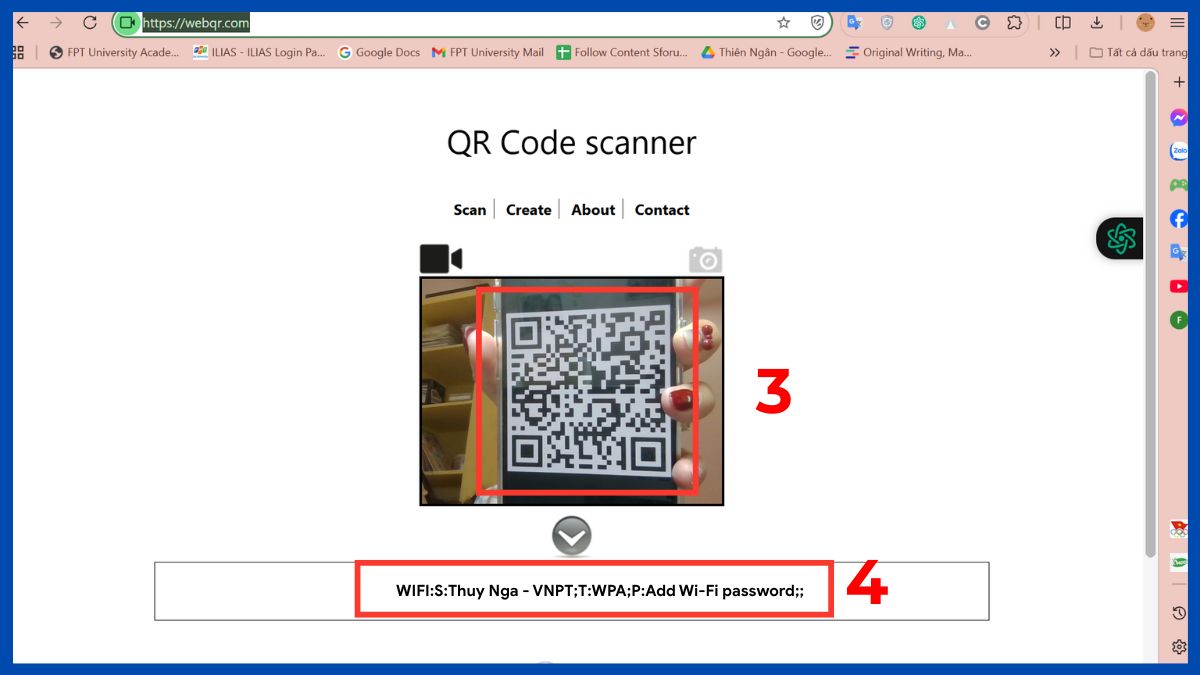The image size is (1200, 675).
Task: Open the browser extensions puzzle icon
Action: click(1014, 22)
